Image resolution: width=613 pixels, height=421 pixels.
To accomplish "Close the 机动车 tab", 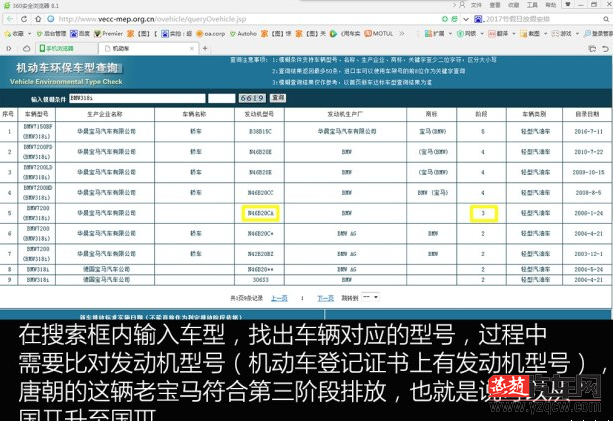I will point(192,48).
